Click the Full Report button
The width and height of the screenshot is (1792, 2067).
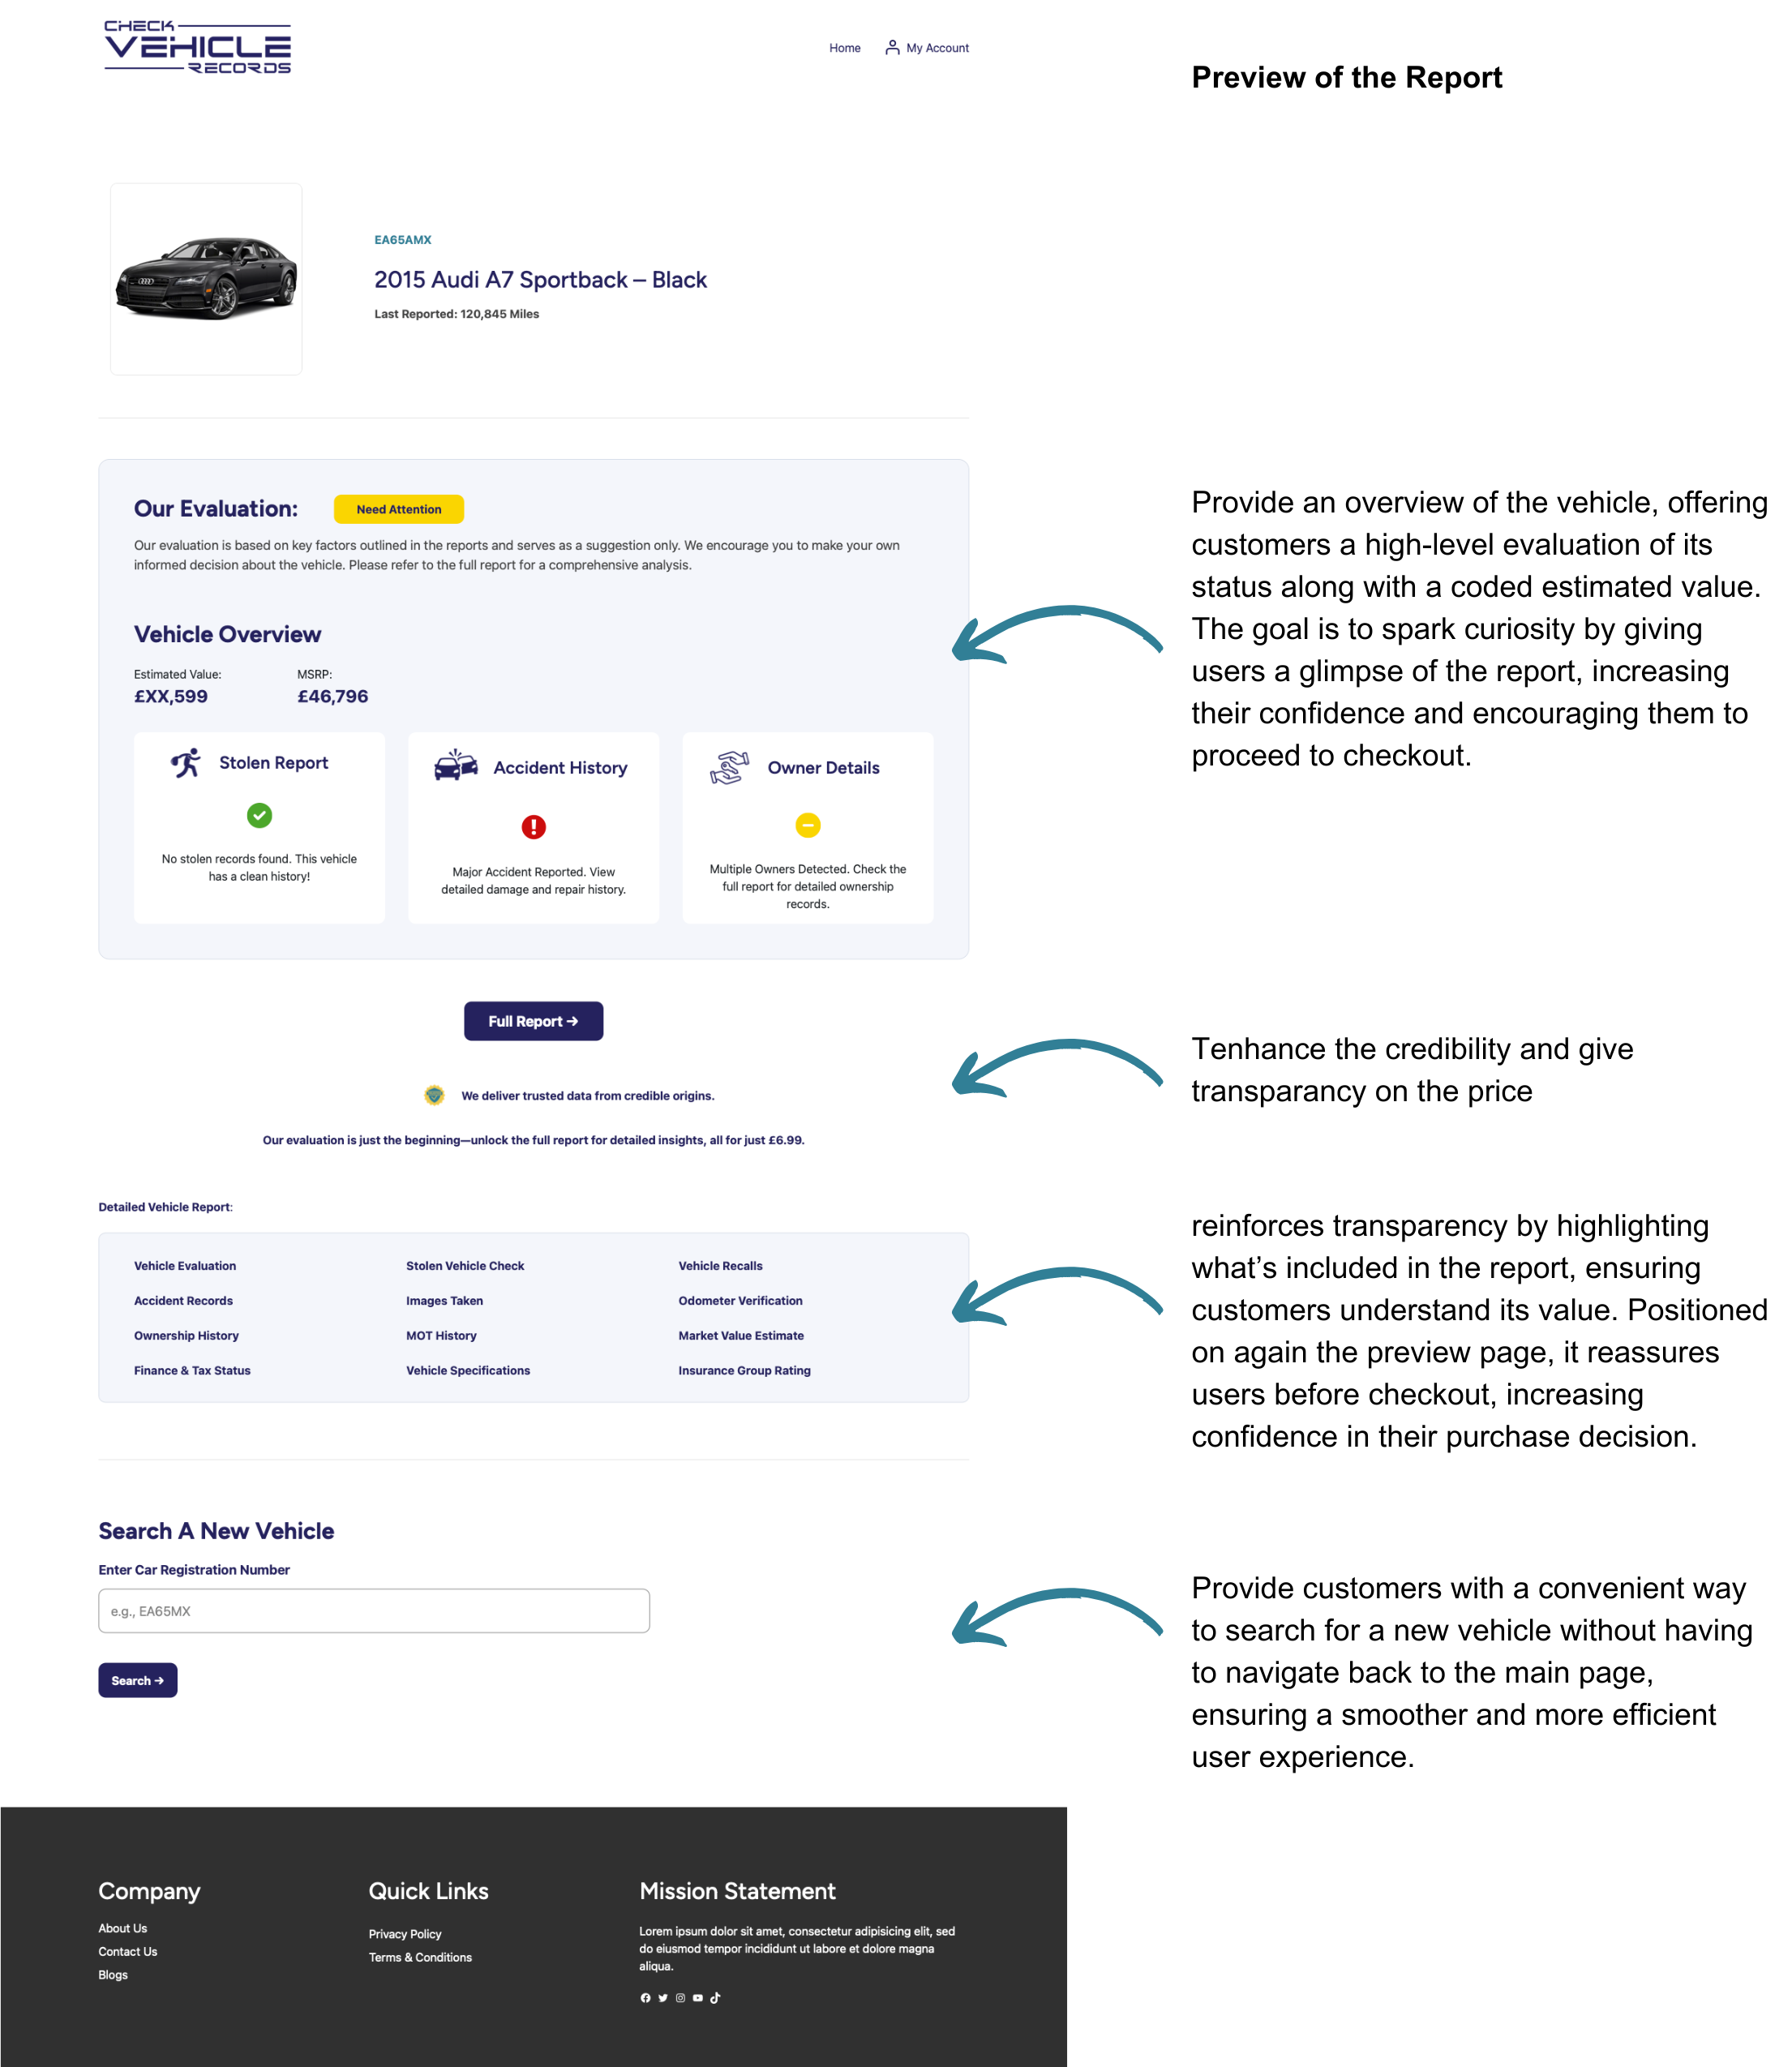pyautogui.click(x=533, y=1021)
